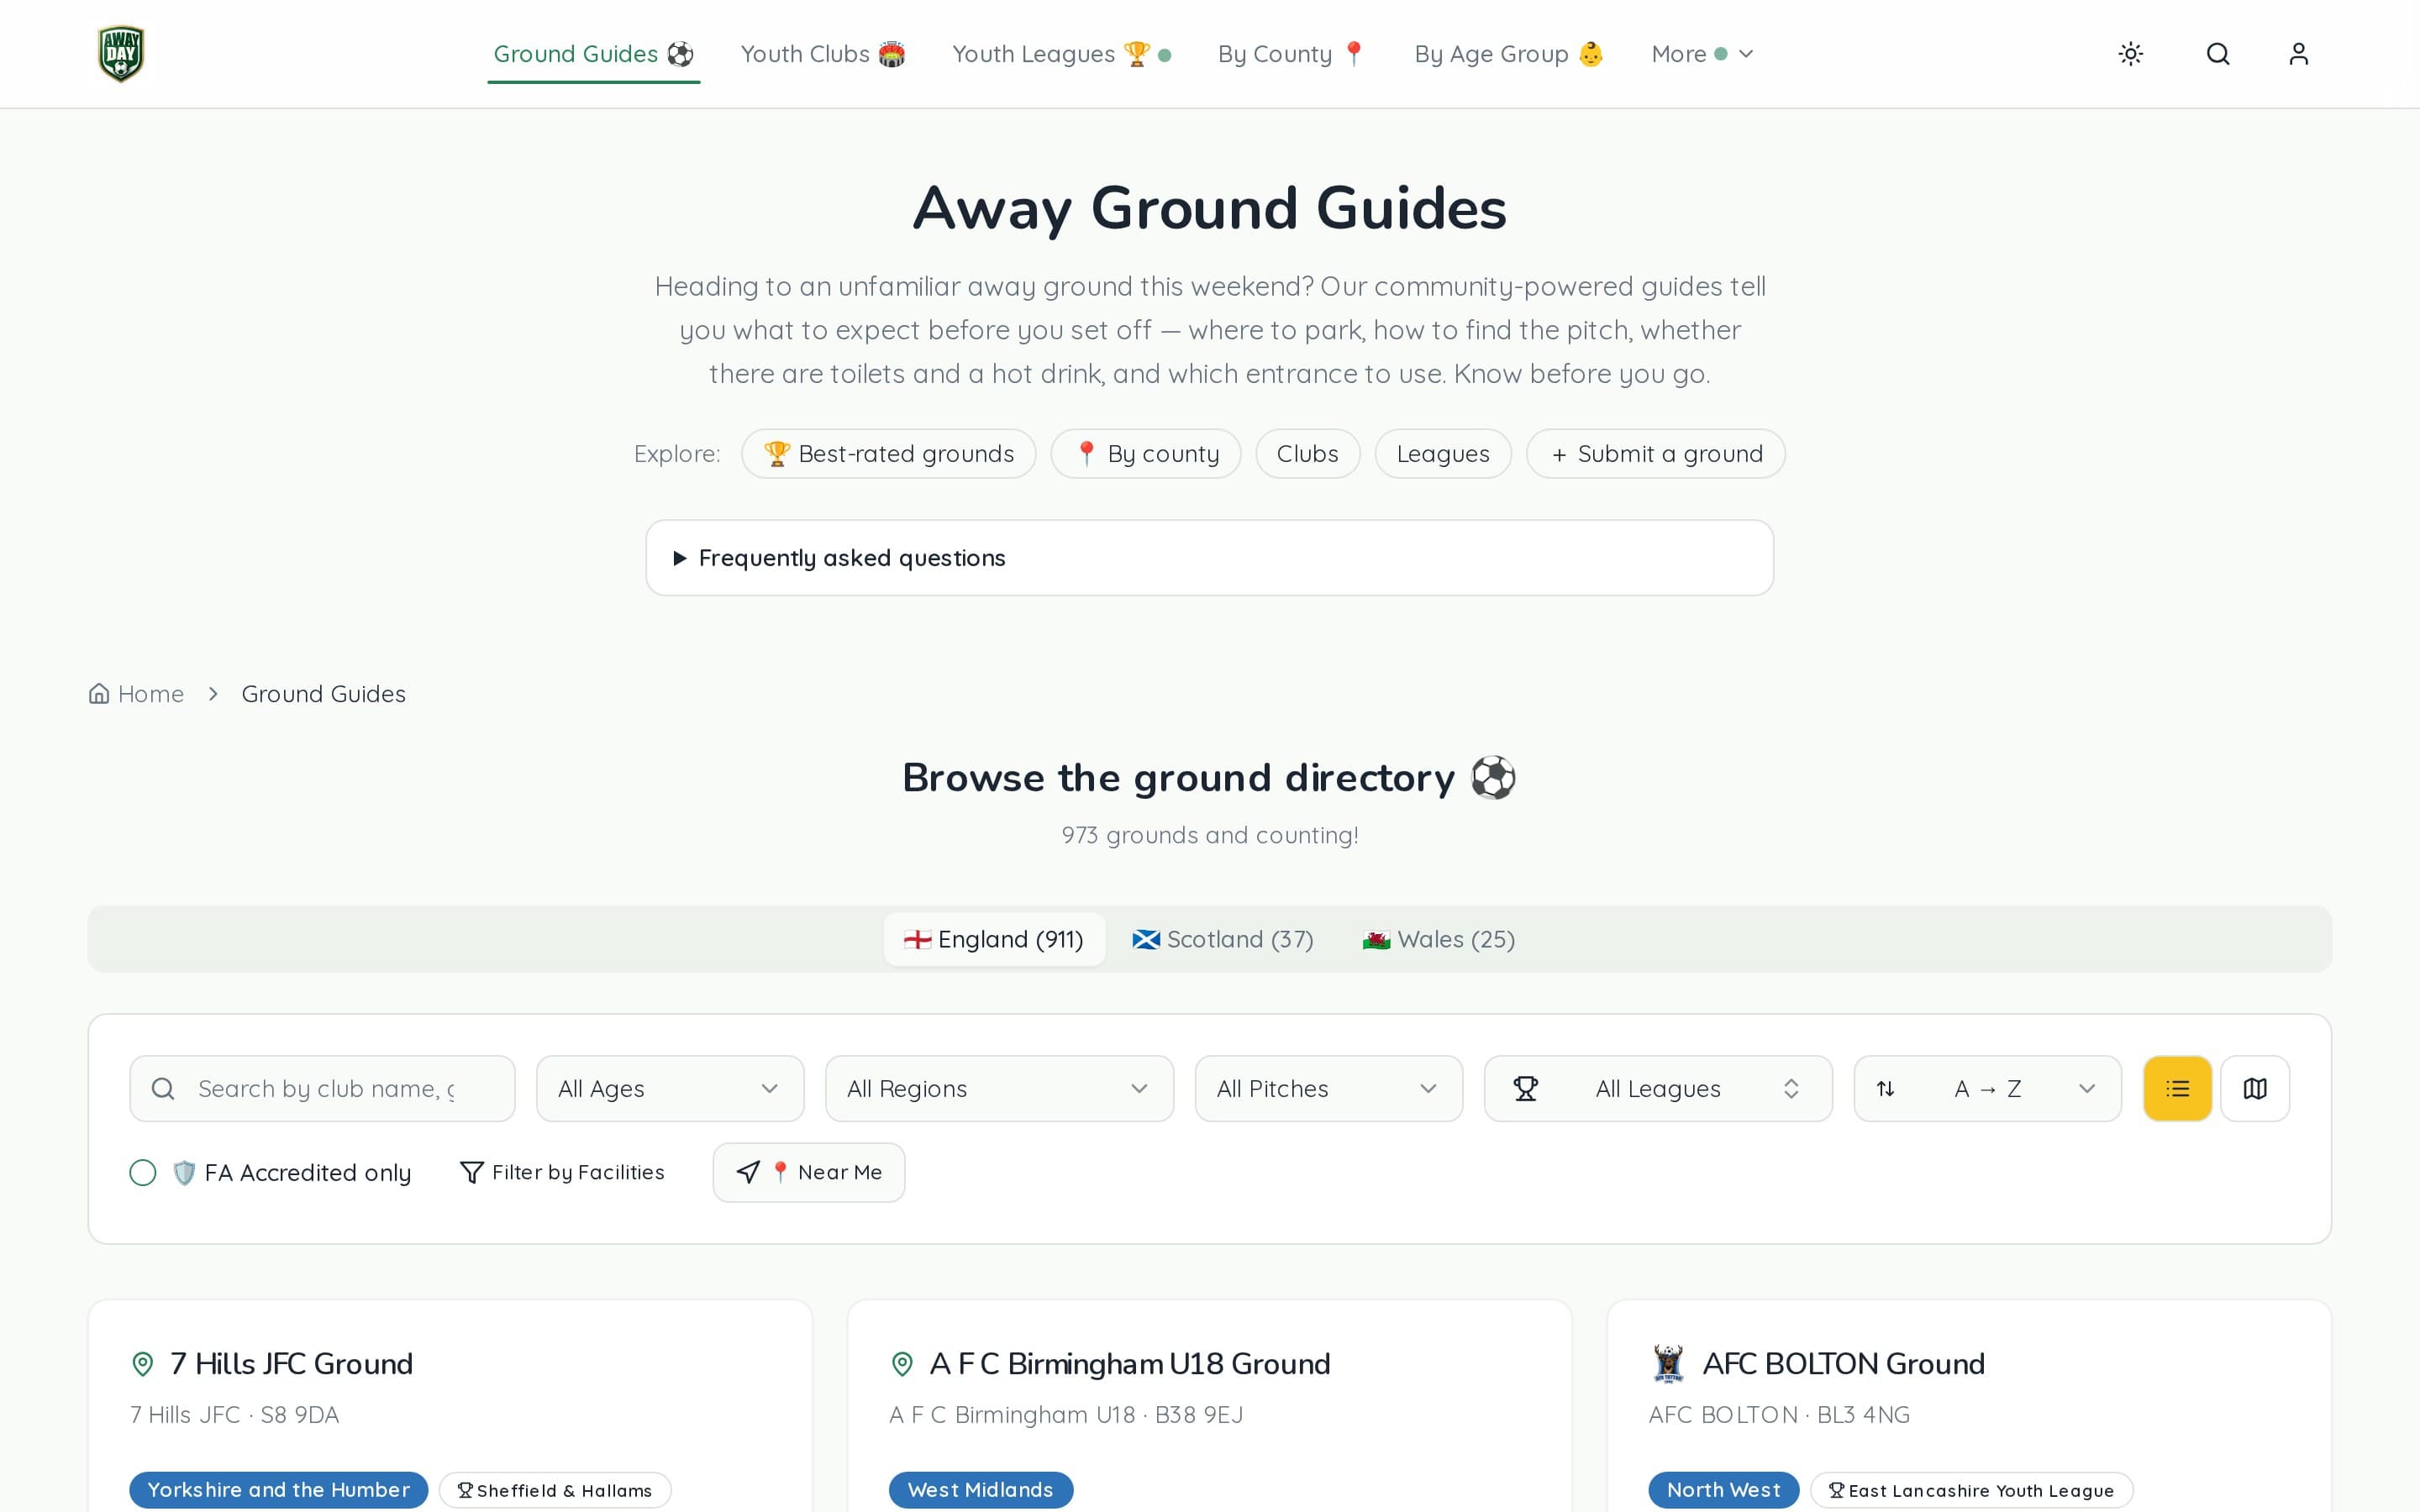Open AFC BOLTON Ground card title

1843,1363
